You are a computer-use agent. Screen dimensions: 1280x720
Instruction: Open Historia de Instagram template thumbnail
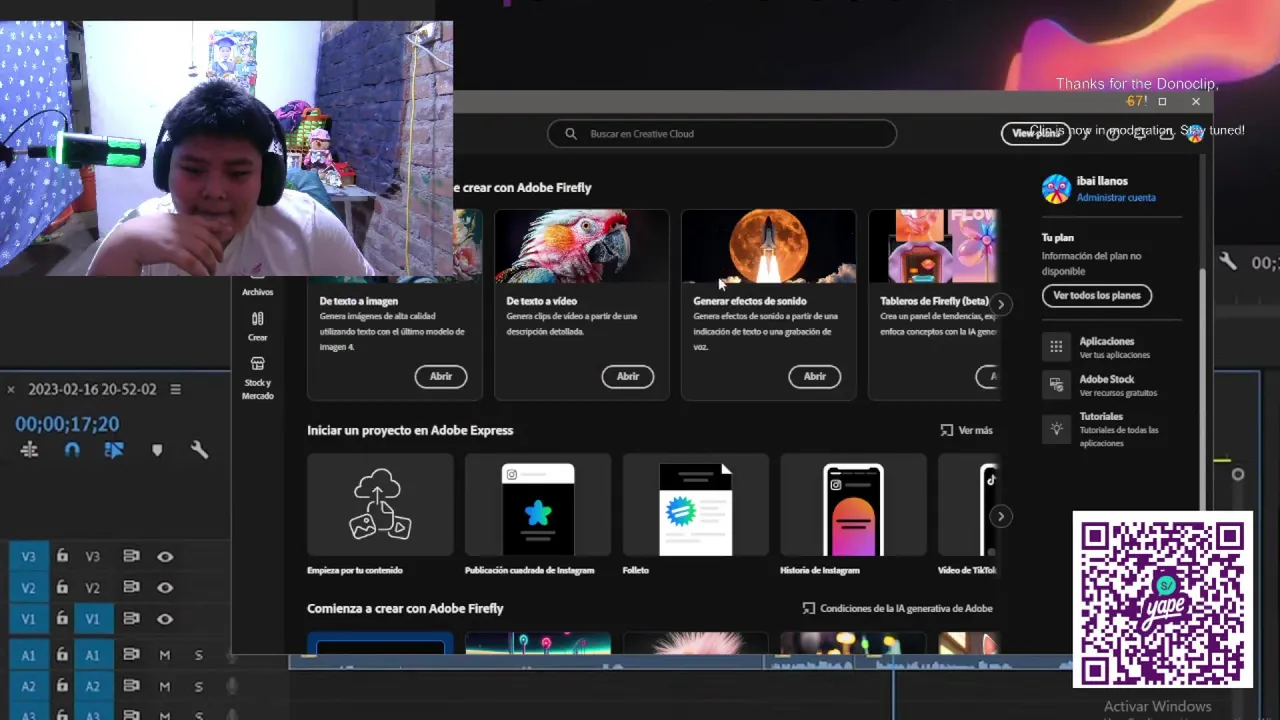pyautogui.click(x=853, y=504)
